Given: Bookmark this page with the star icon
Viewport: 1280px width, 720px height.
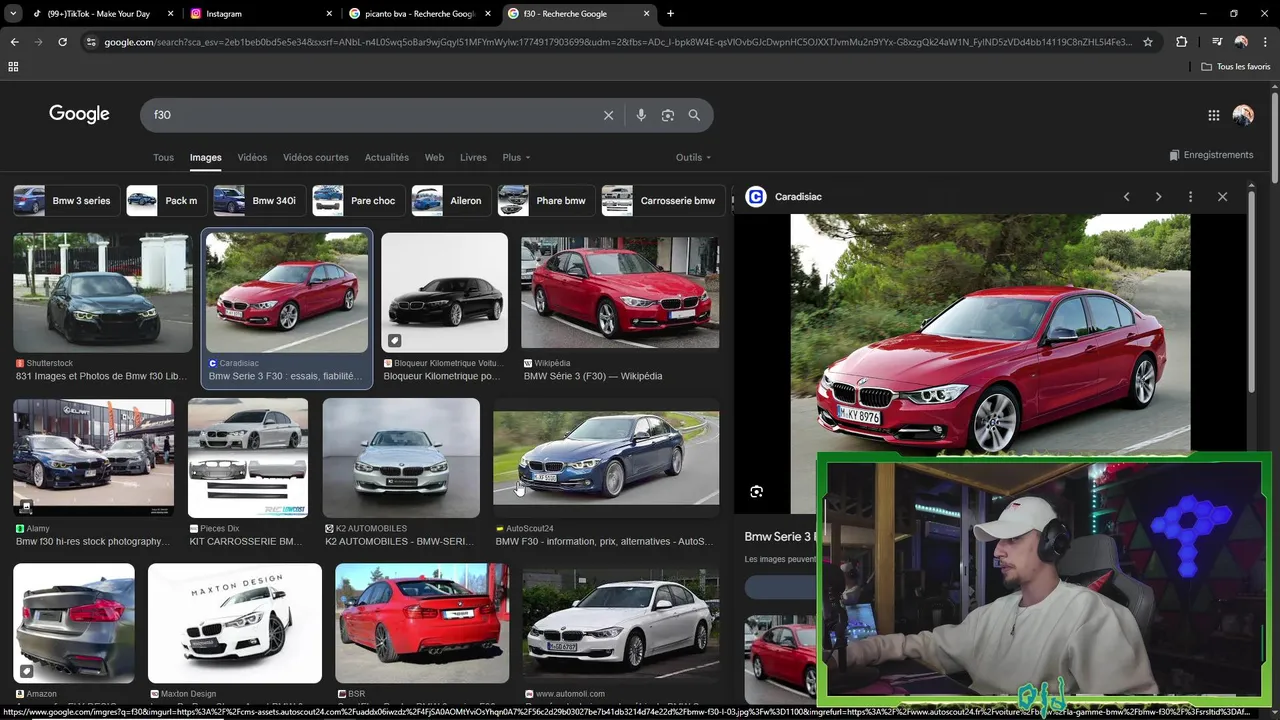Looking at the screenshot, I should [x=1148, y=42].
